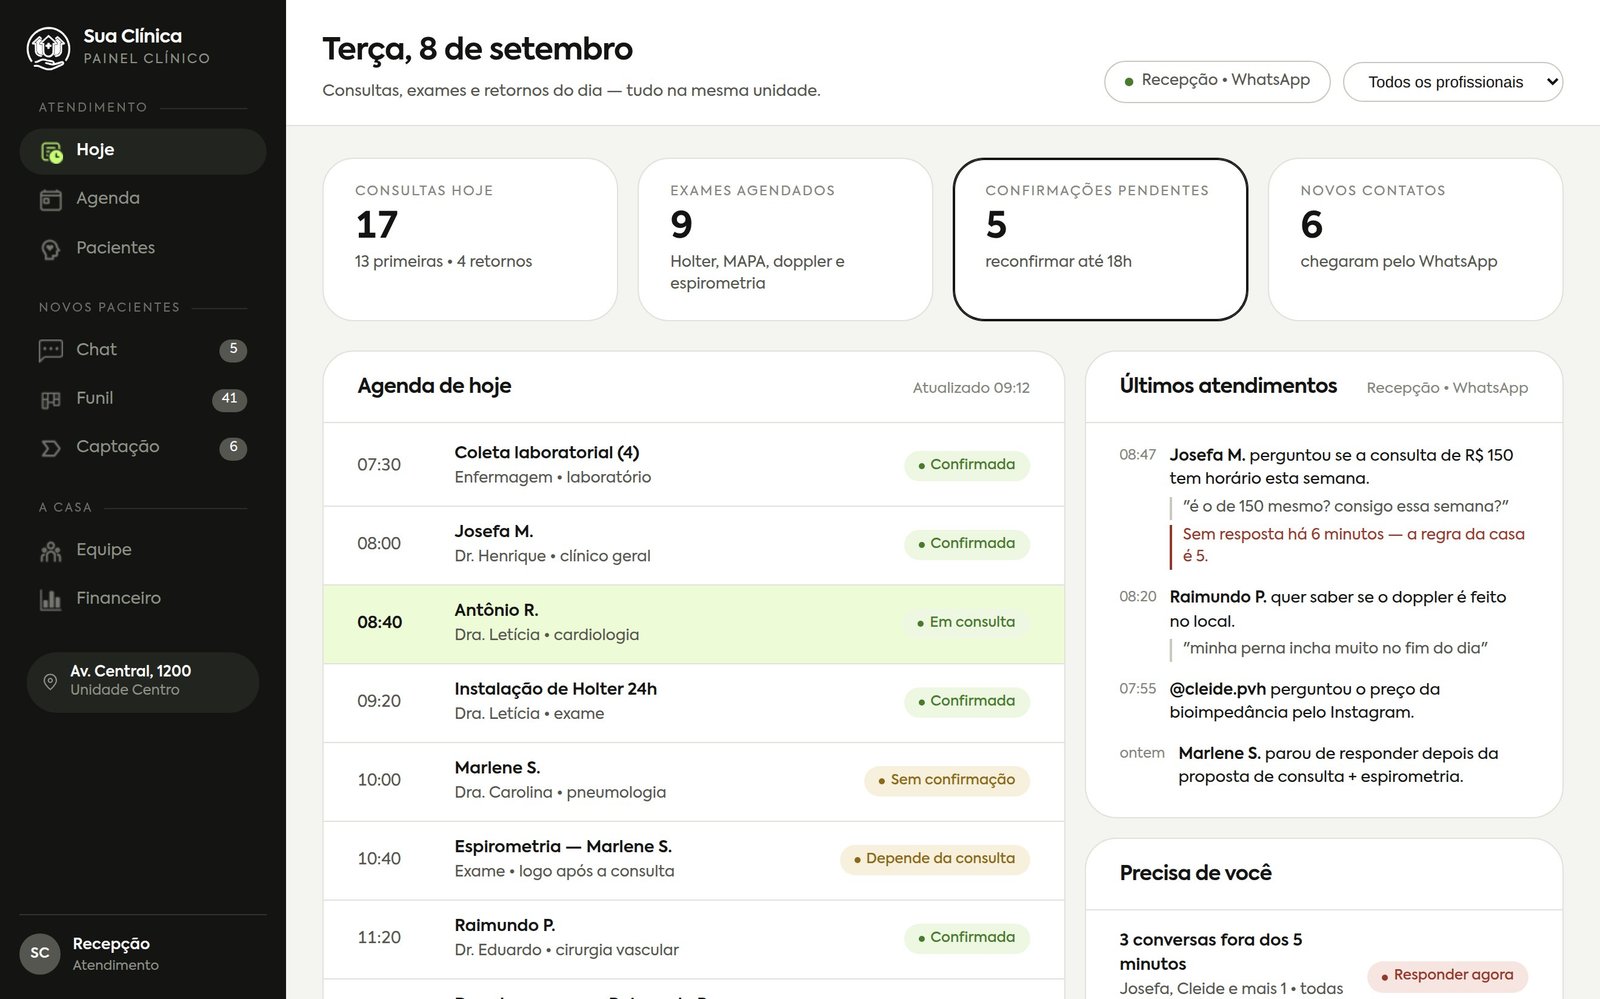Viewport: 1600px width, 999px height.
Task: Open the Consultas hoje card
Action: (x=470, y=239)
